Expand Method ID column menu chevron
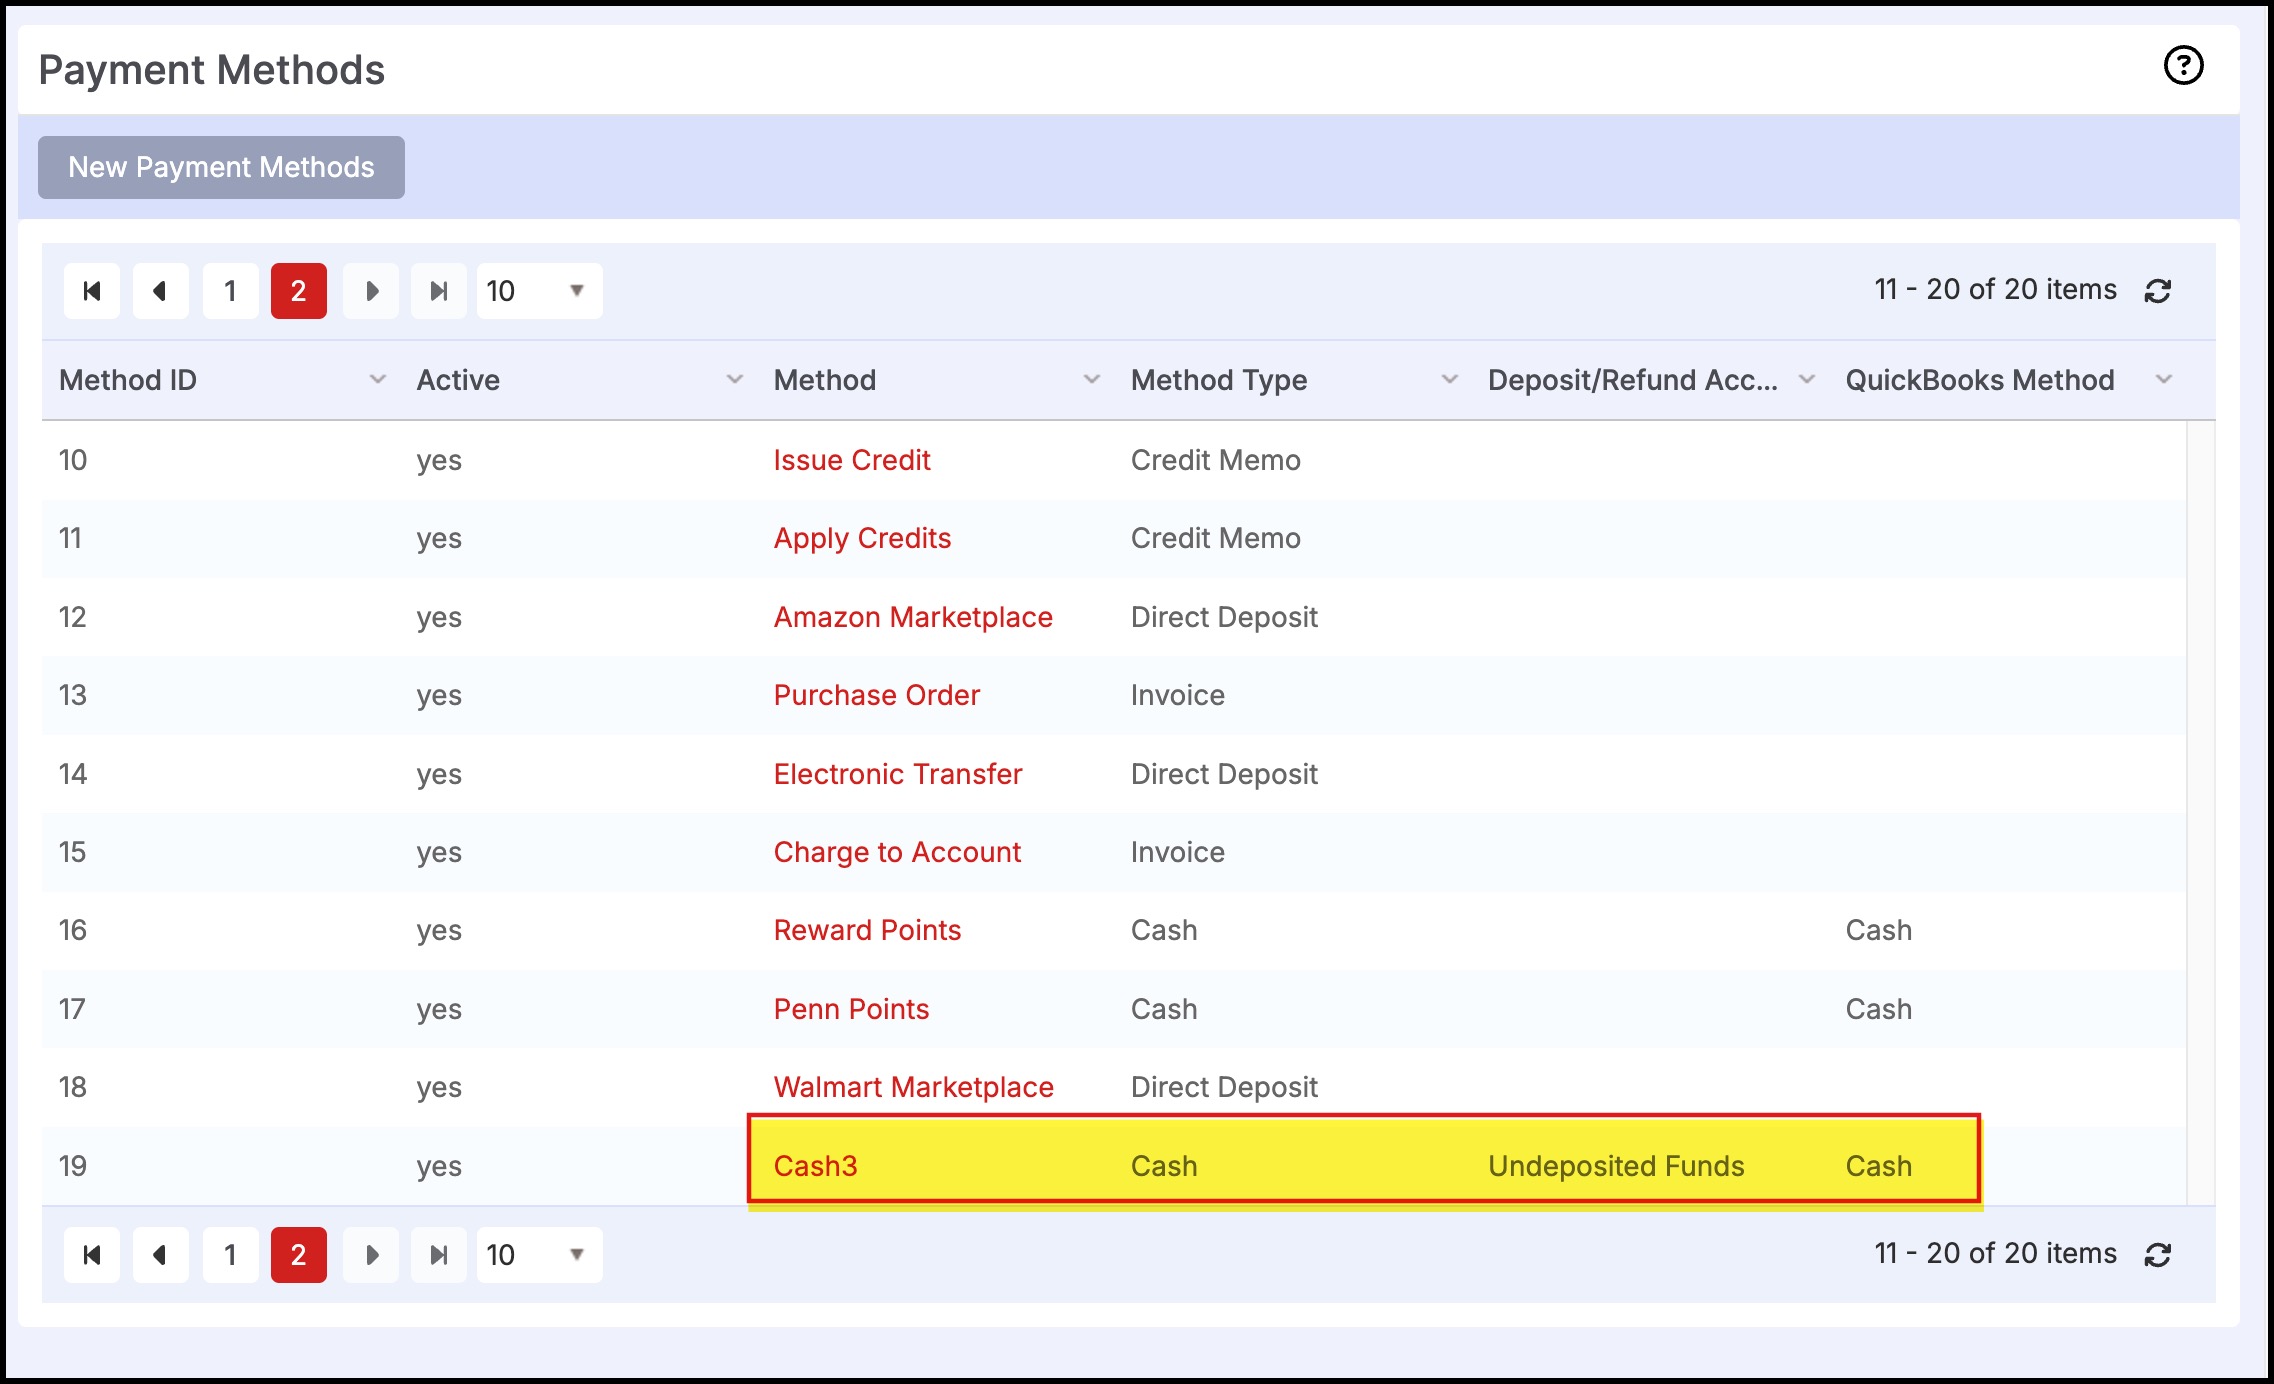This screenshot has height=1384, width=2274. [x=377, y=380]
